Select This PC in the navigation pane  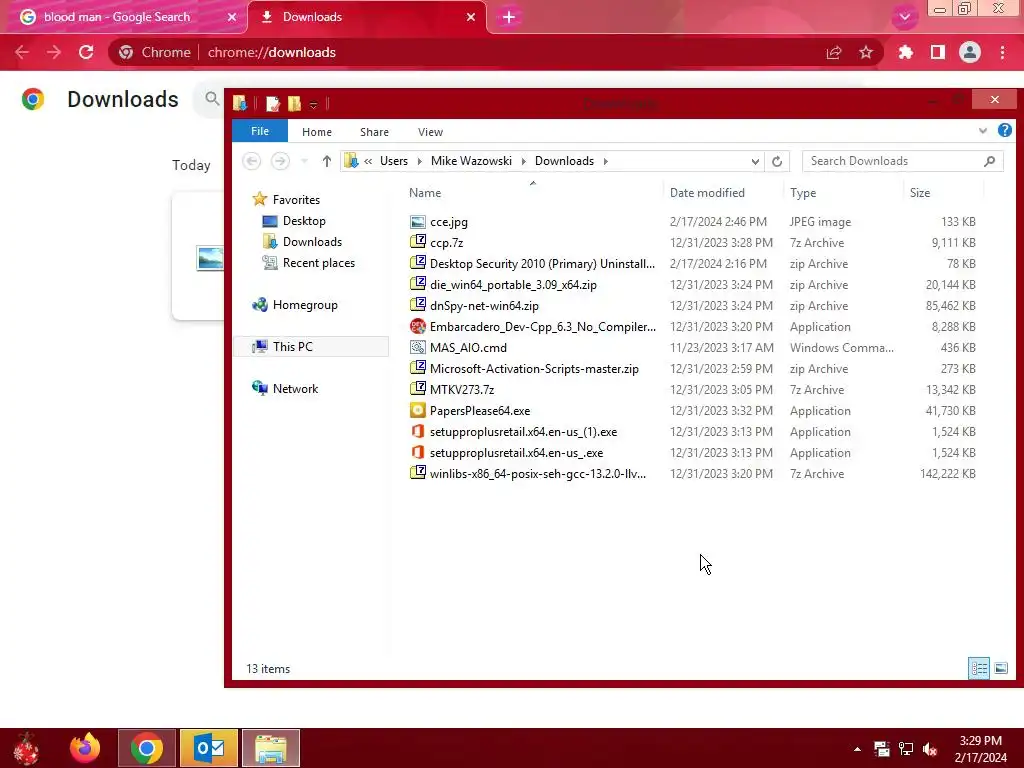tap(293, 347)
